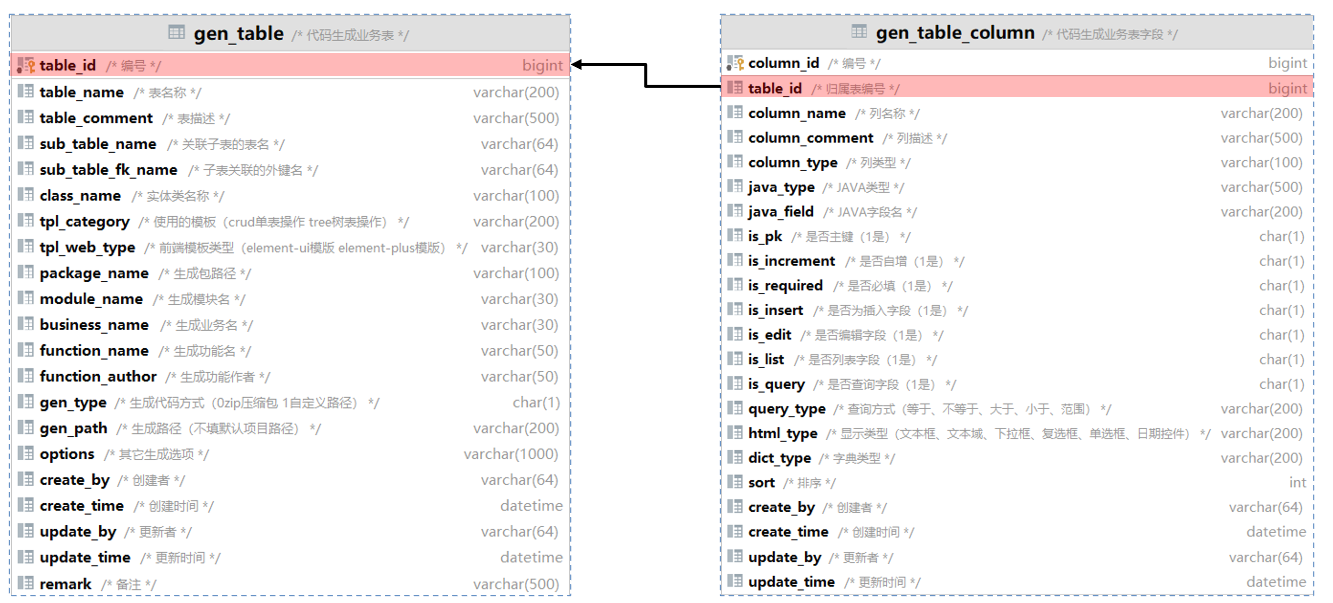Click the foreign key column icon of gen_table_column table_id
Image resolution: width=1333 pixels, height=603 pixels.
pyautogui.click(x=735, y=88)
